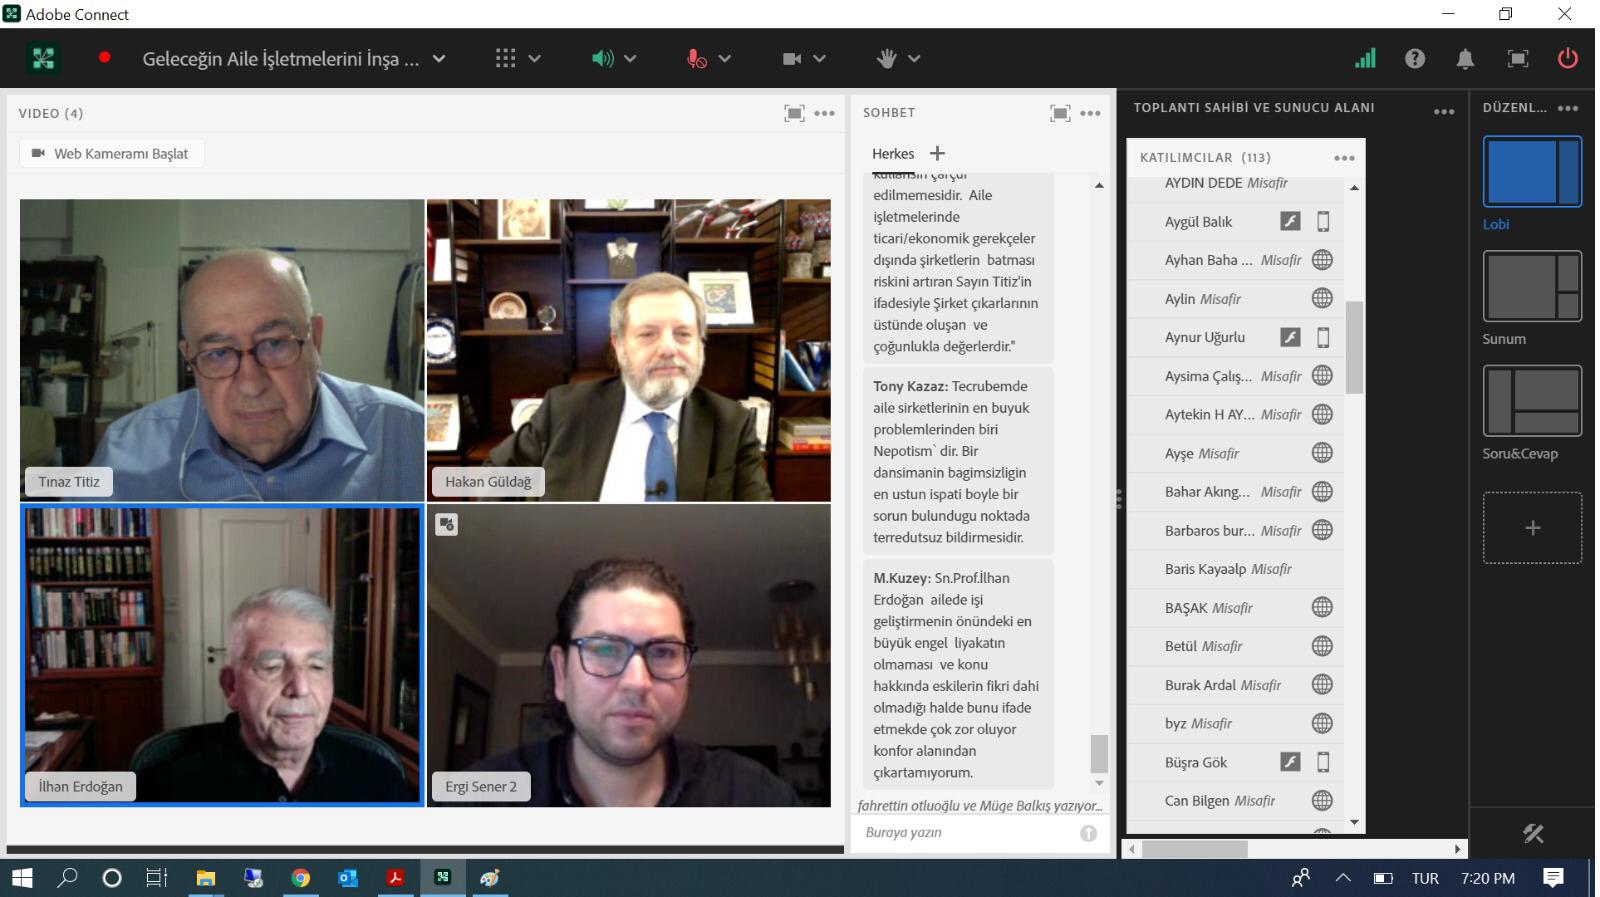Maximize the Video pod to full screen
Viewport: 1600px width, 897px height.
(794, 113)
